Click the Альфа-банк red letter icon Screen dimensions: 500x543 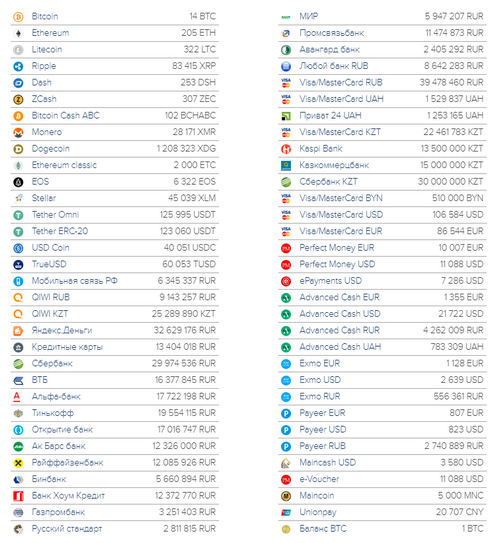click(x=17, y=397)
